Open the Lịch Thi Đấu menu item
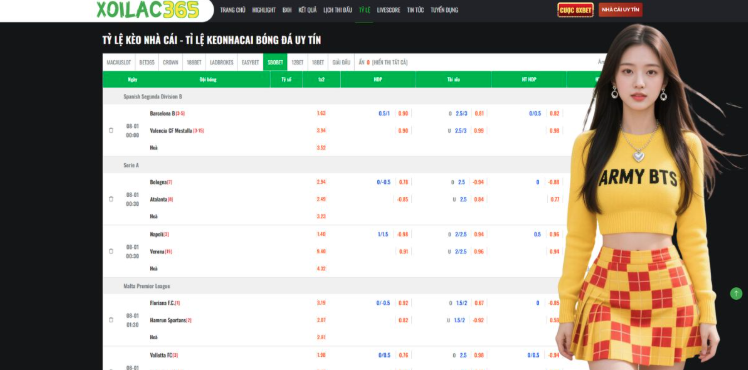This screenshot has height=370, width=748. (338, 10)
